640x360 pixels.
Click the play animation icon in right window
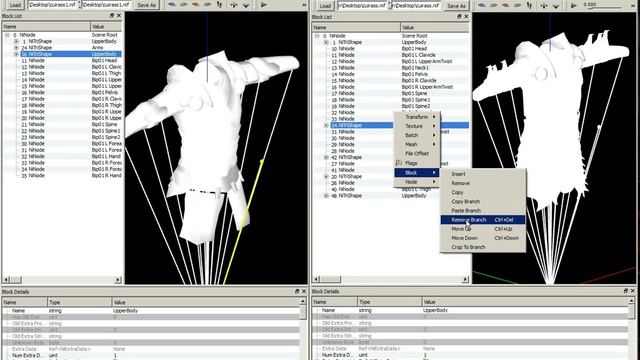[x=574, y=5]
